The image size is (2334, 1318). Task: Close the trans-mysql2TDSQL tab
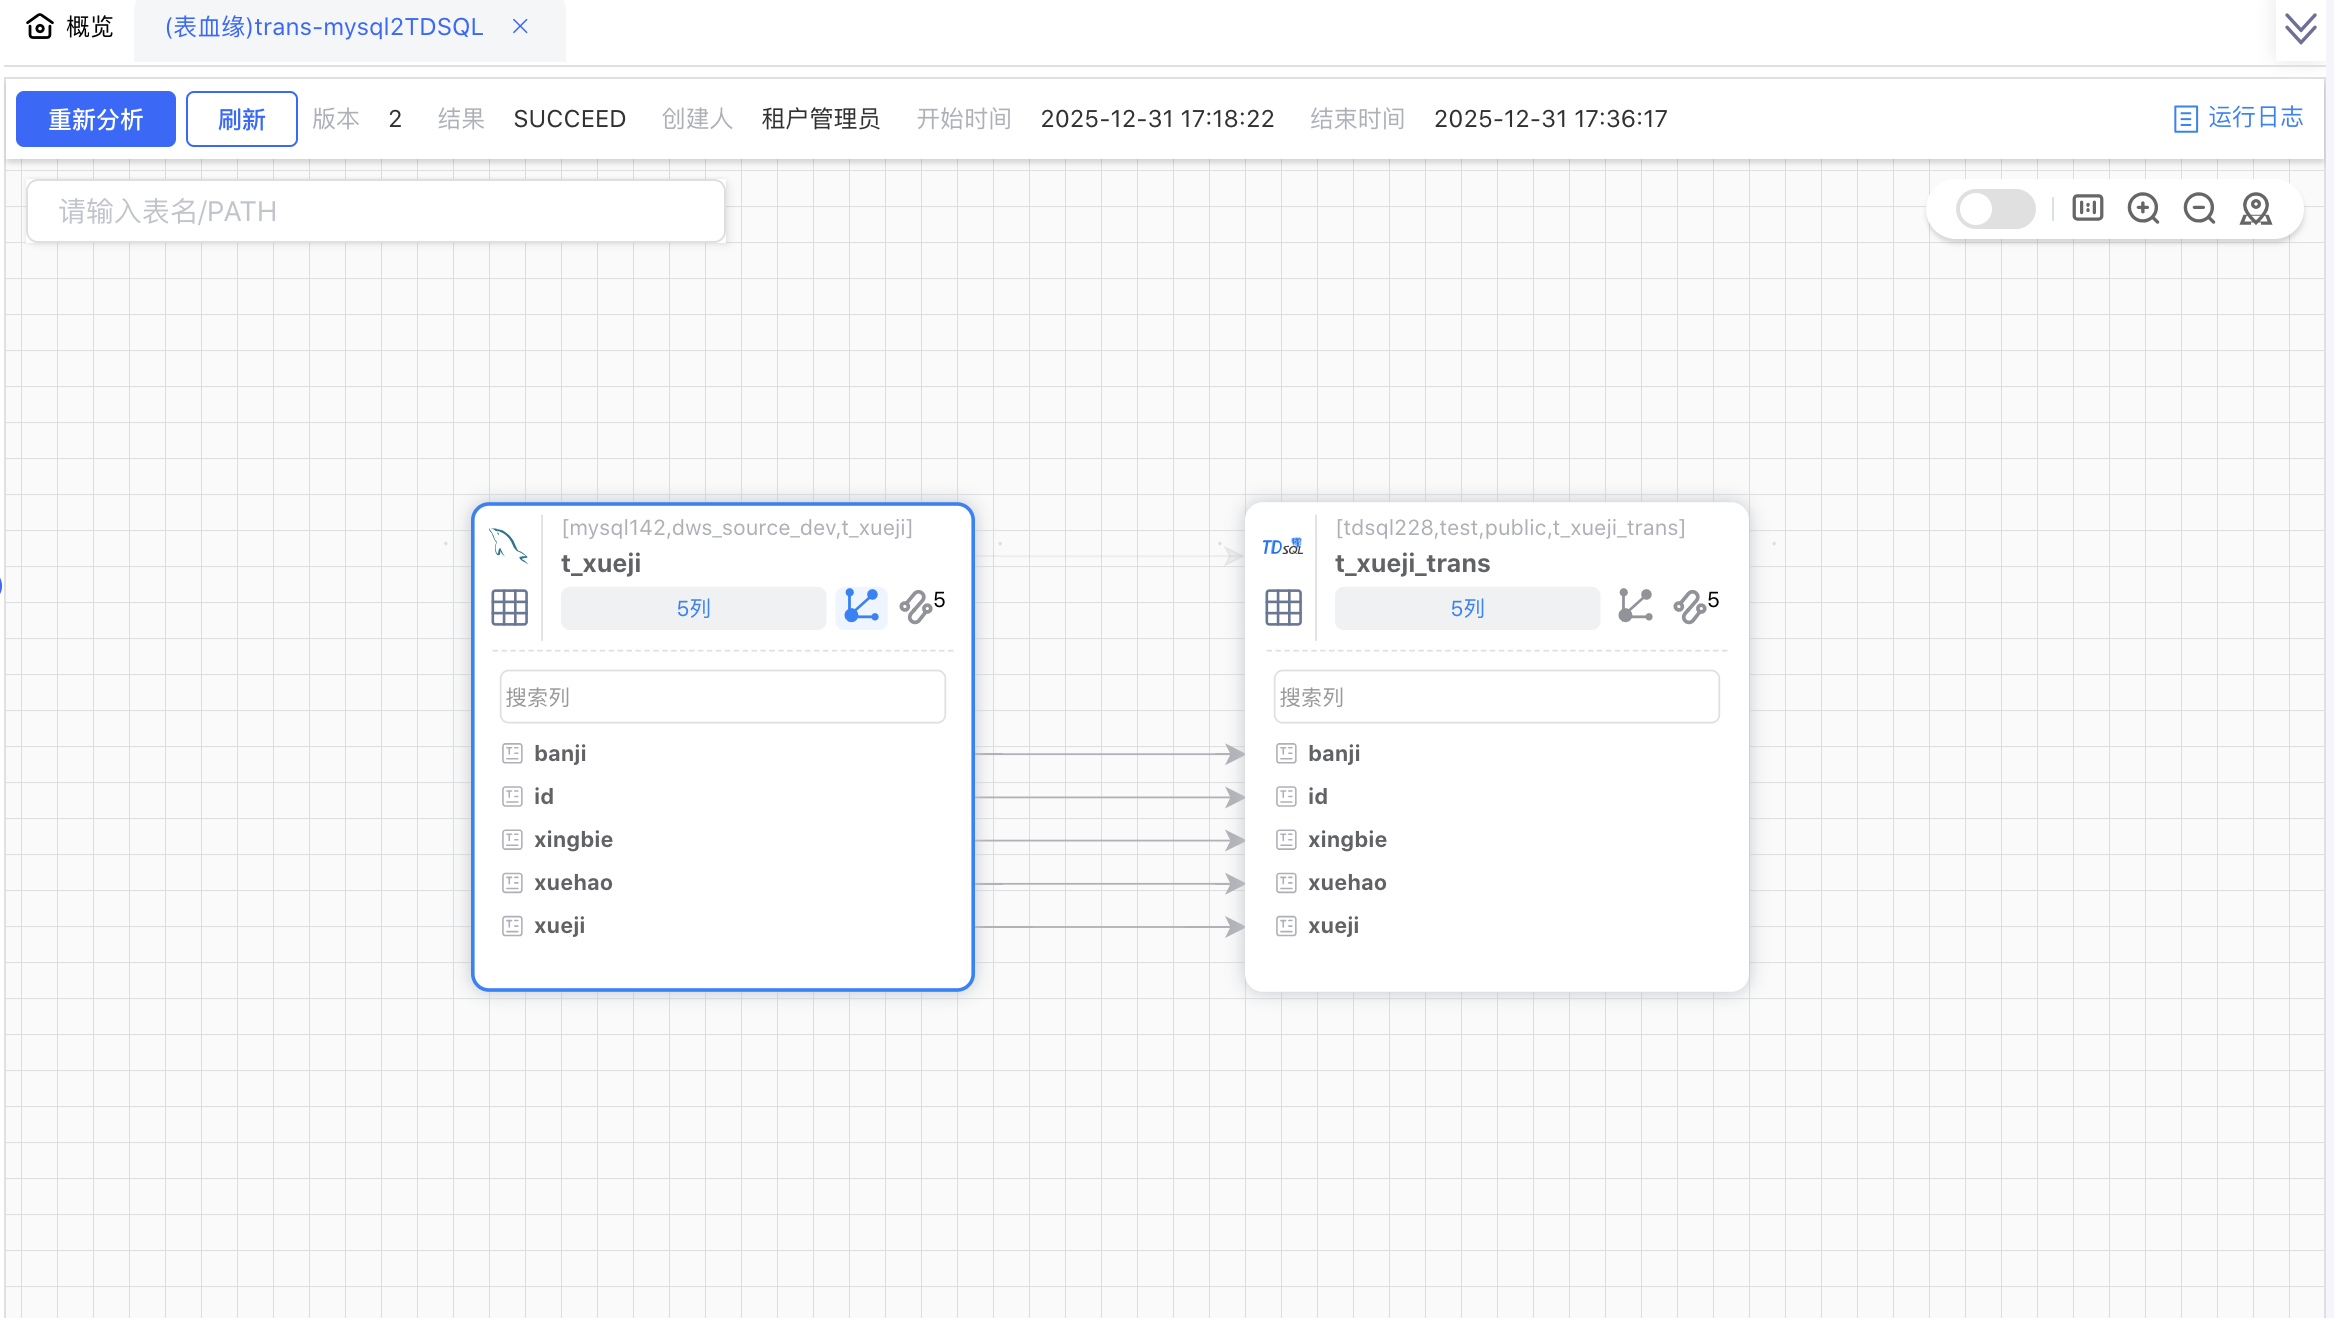[x=520, y=27]
